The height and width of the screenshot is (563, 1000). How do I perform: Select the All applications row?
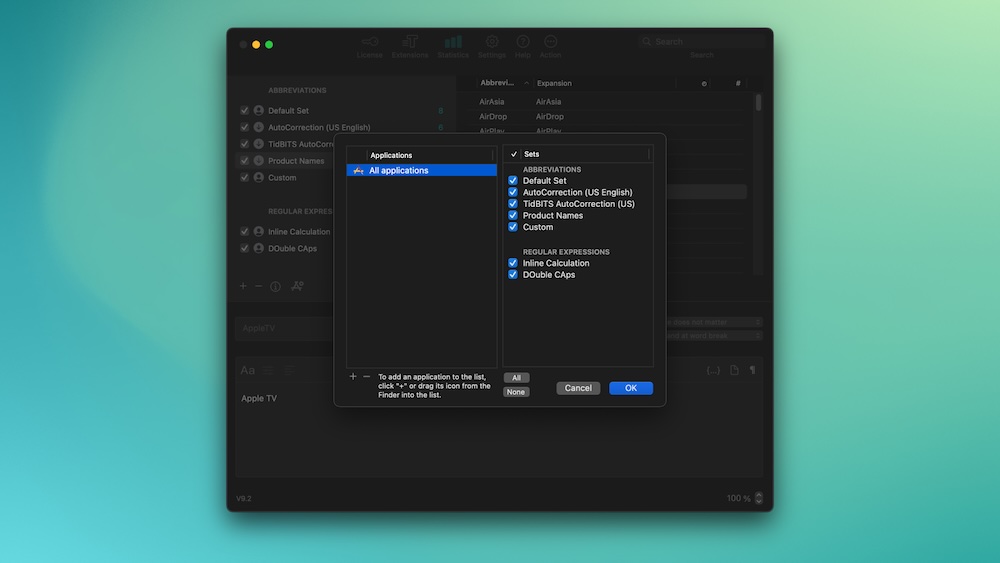point(422,171)
